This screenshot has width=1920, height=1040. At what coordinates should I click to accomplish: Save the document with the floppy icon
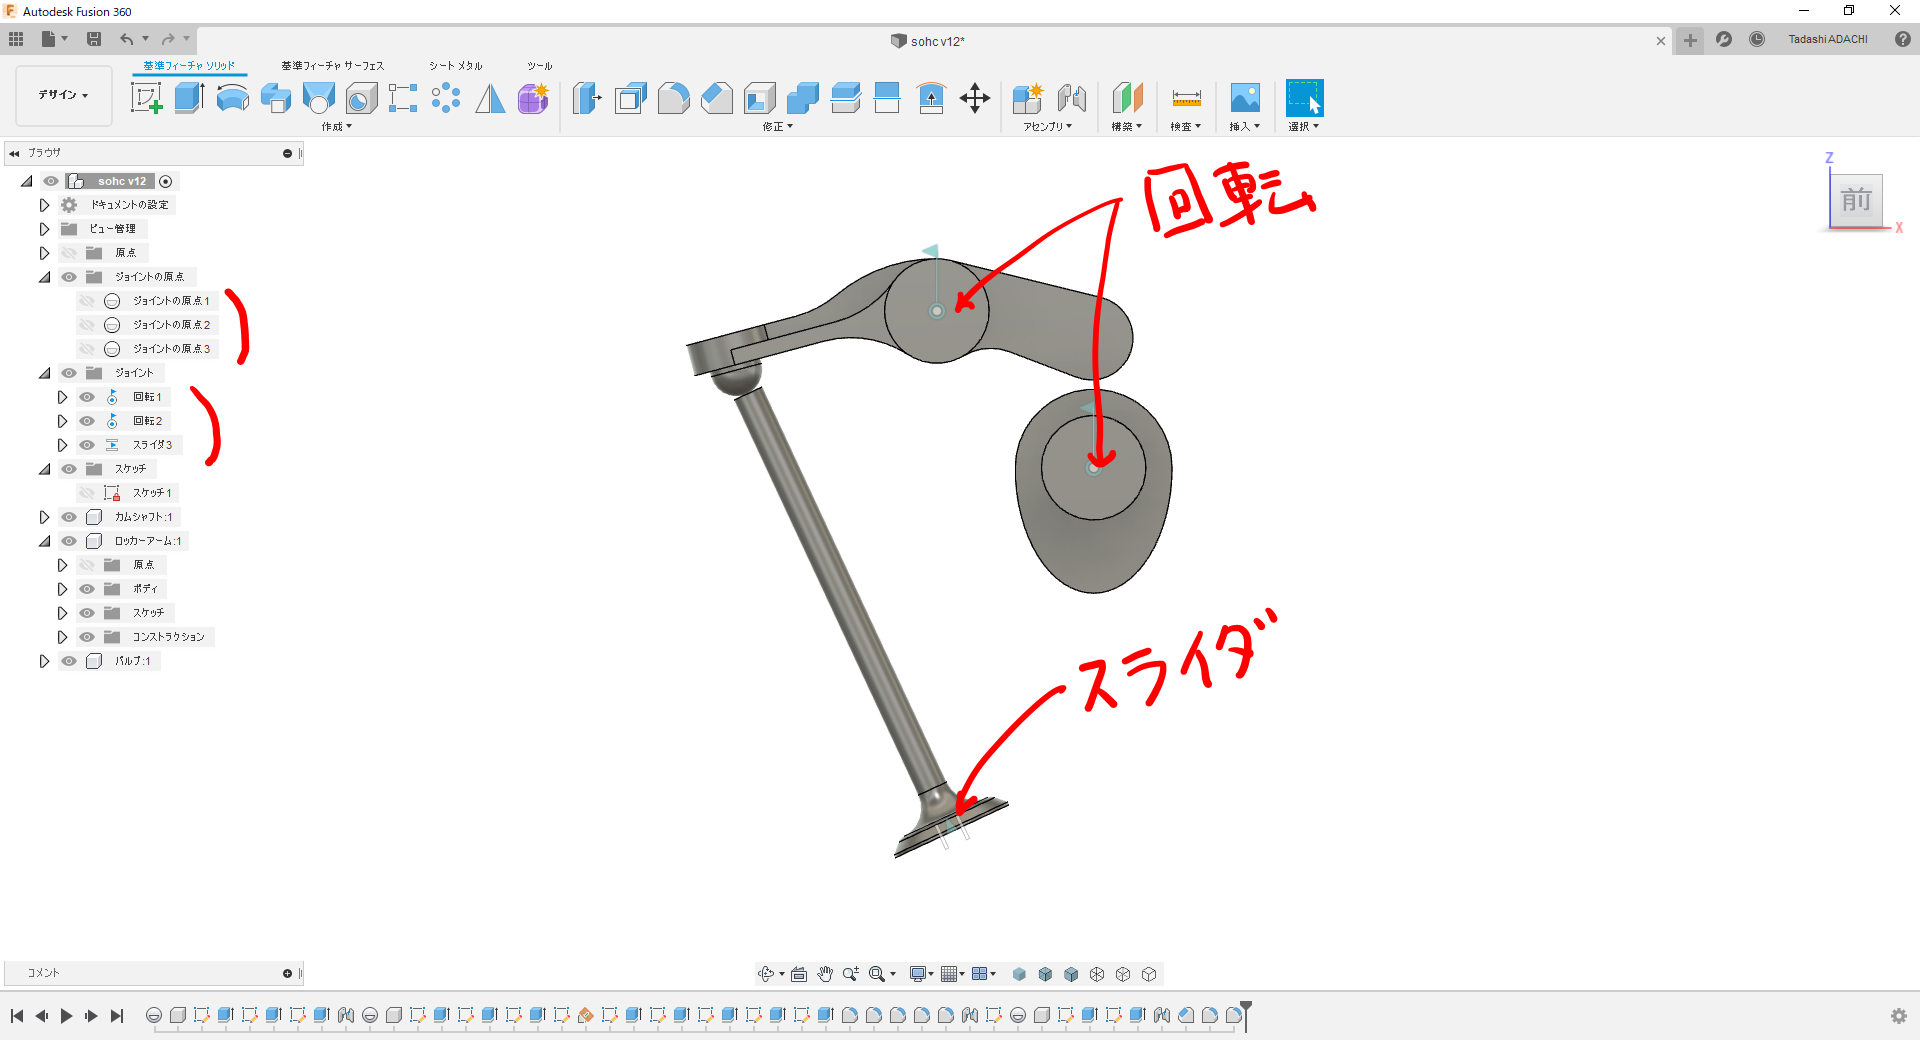pos(94,39)
